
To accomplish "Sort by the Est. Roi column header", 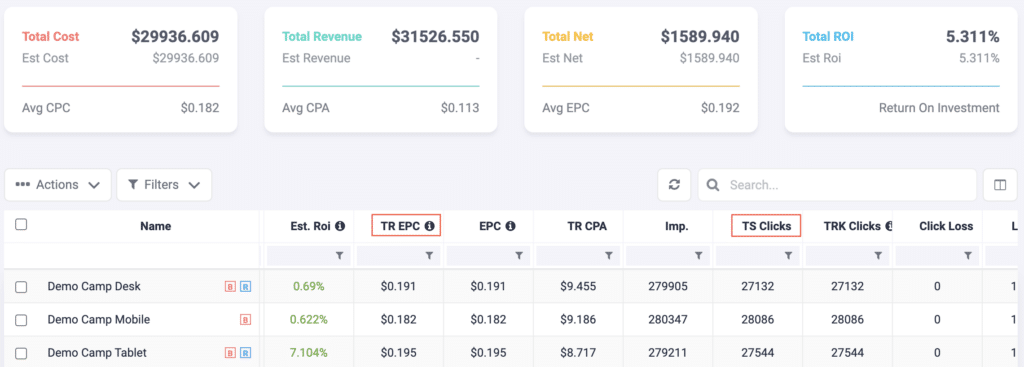I will (x=311, y=226).
